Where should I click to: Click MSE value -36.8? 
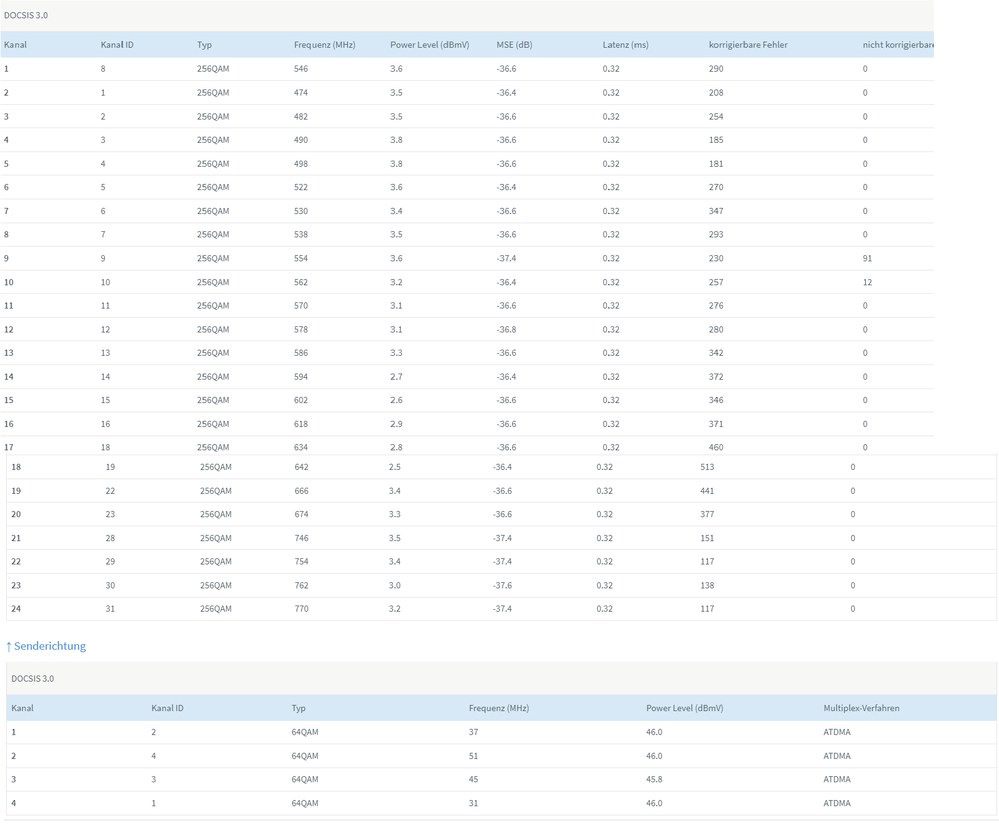pos(507,329)
